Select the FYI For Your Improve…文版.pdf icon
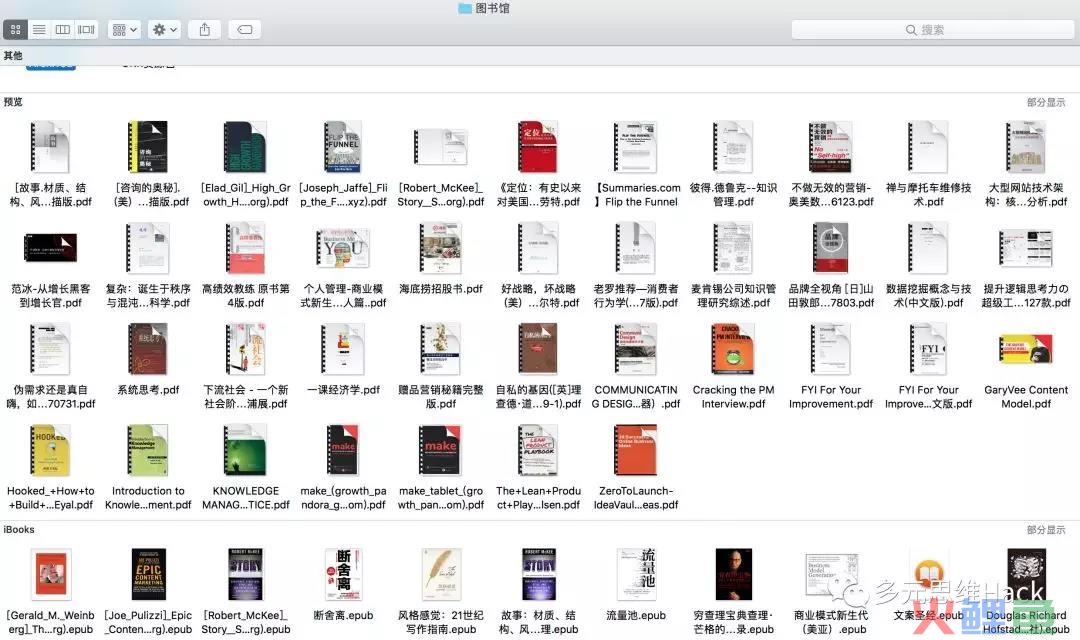Image resolution: width=1080 pixels, height=640 pixels. 928,349
